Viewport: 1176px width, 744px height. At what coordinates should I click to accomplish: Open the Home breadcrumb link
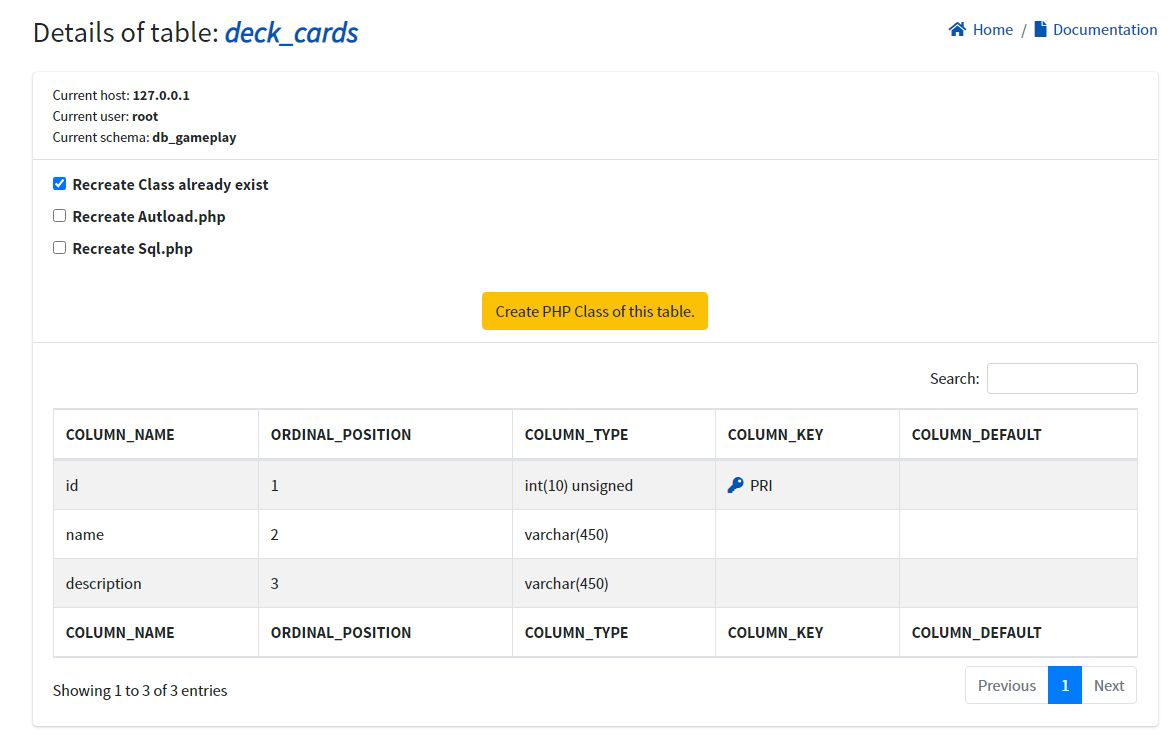pyautogui.click(x=992, y=30)
